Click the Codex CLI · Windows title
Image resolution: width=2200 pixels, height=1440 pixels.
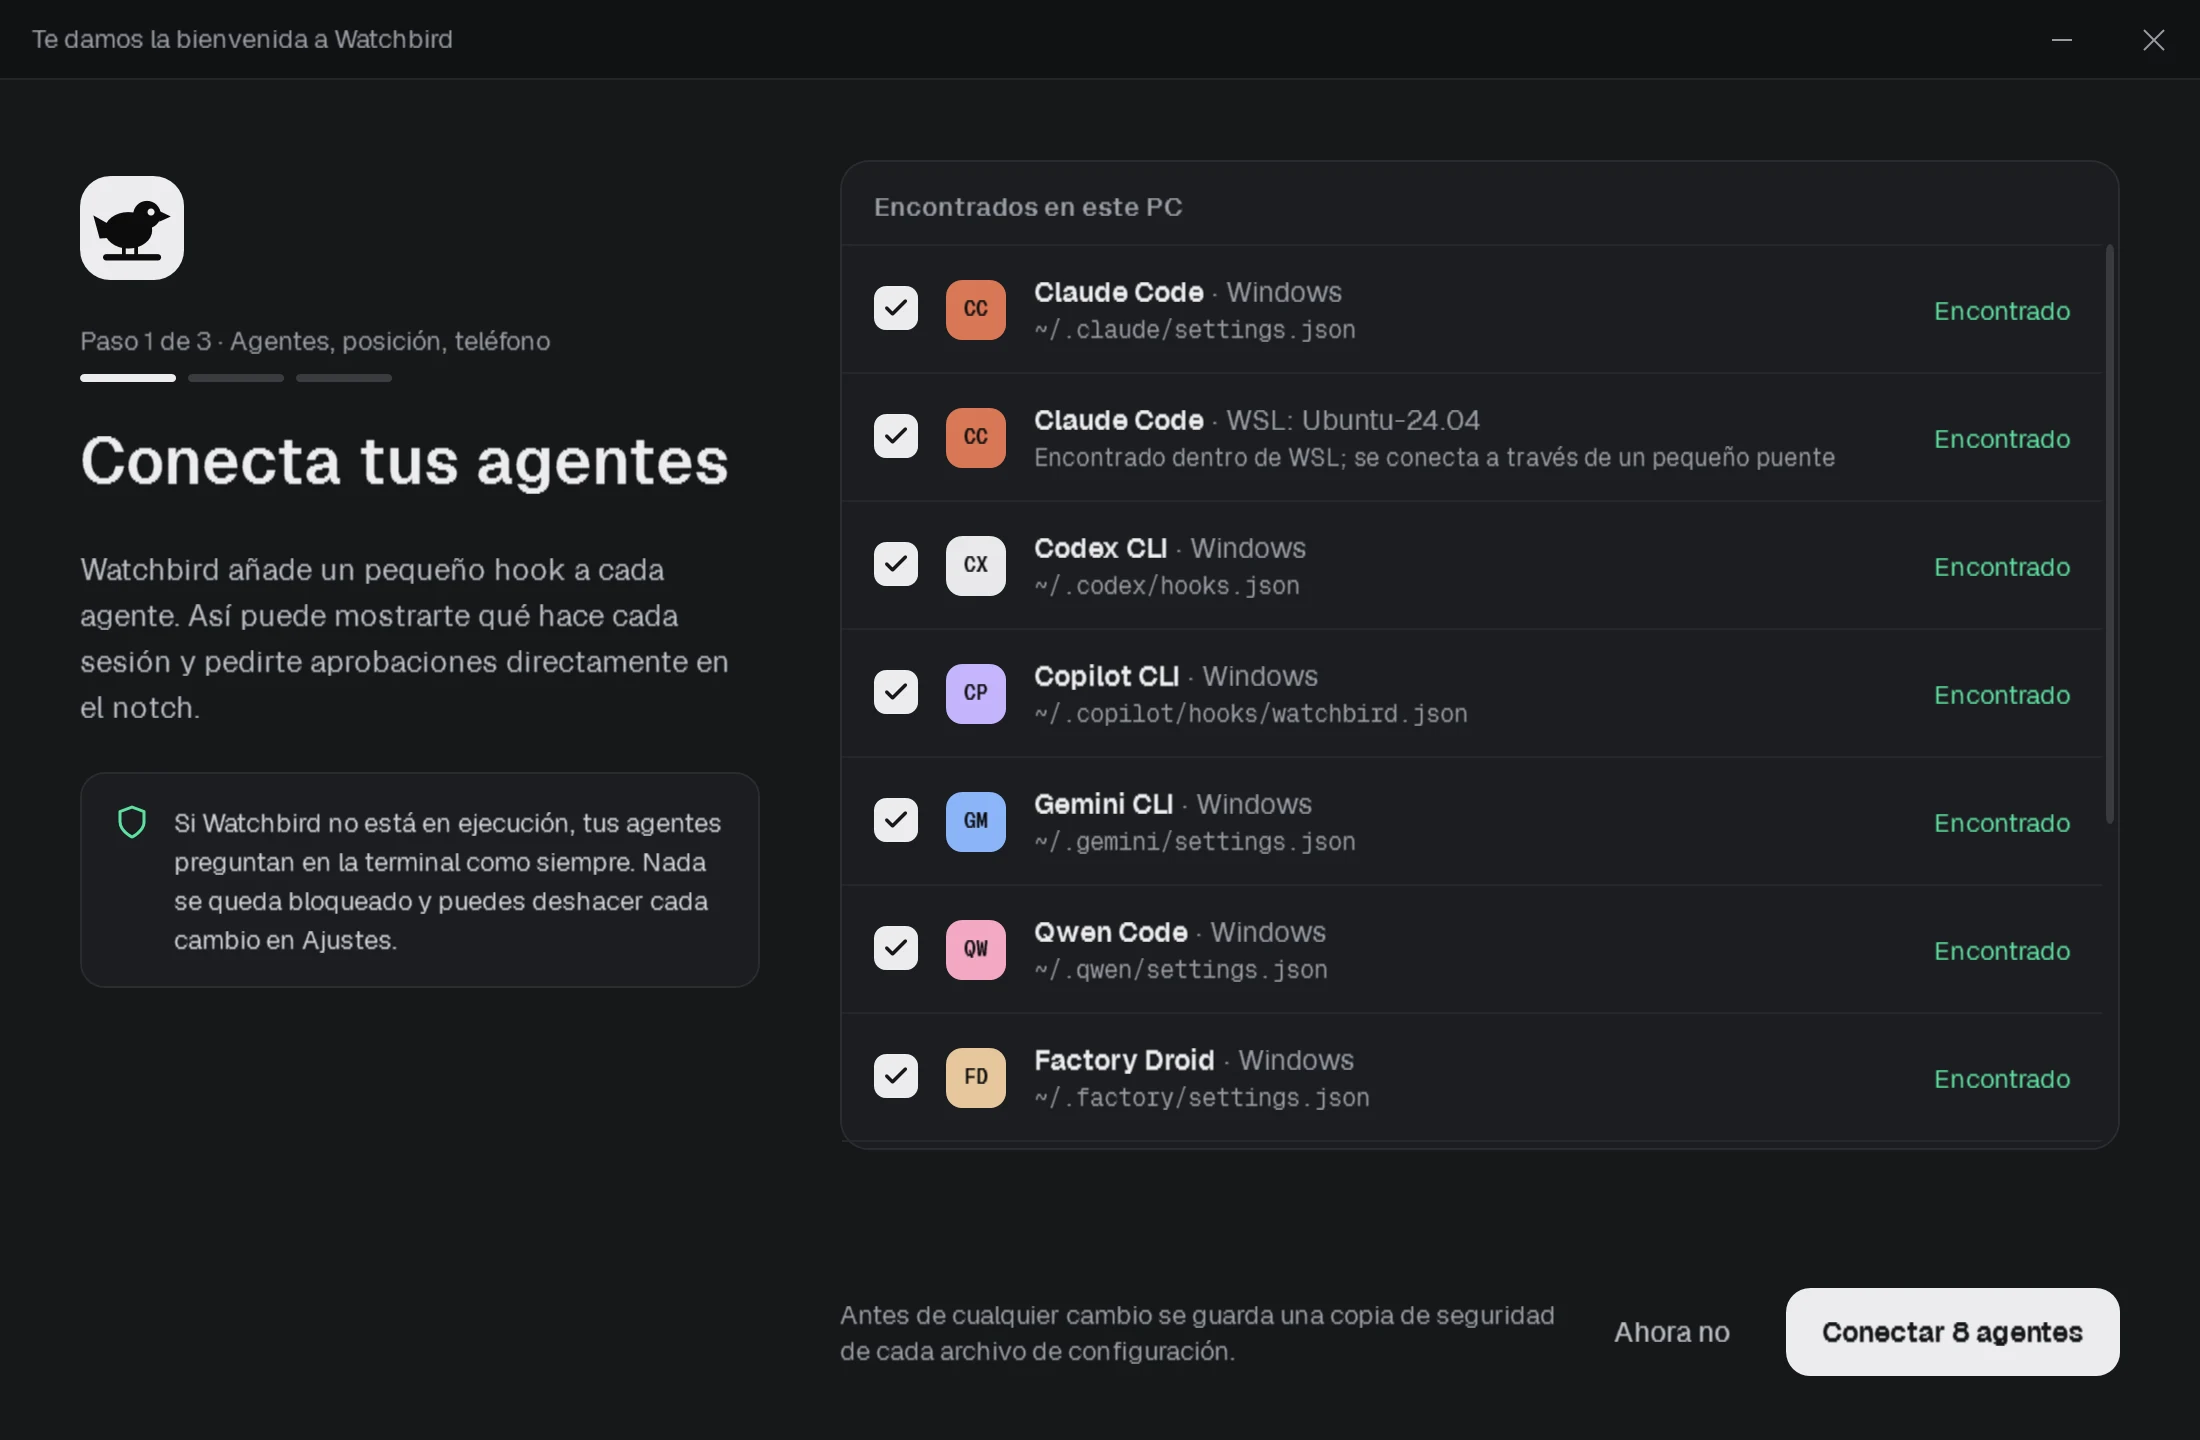click(1170, 548)
